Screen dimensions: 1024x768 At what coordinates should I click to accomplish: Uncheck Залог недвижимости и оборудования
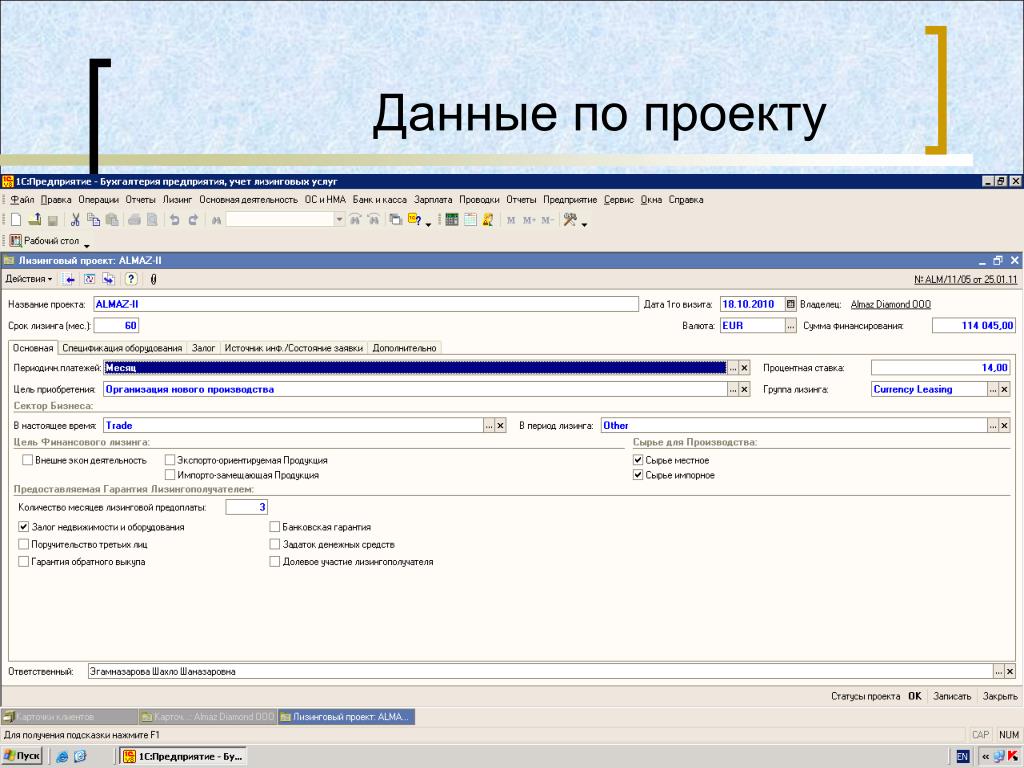pos(24,526)
